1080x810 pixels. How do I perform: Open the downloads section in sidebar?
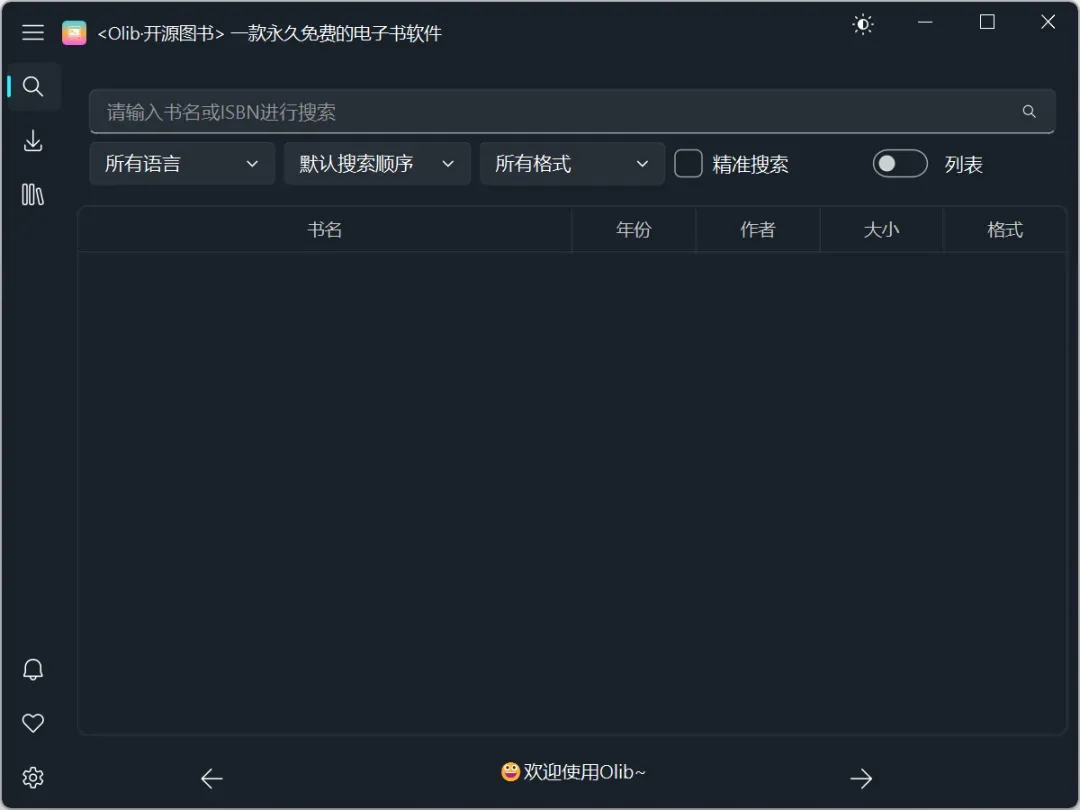33,141
